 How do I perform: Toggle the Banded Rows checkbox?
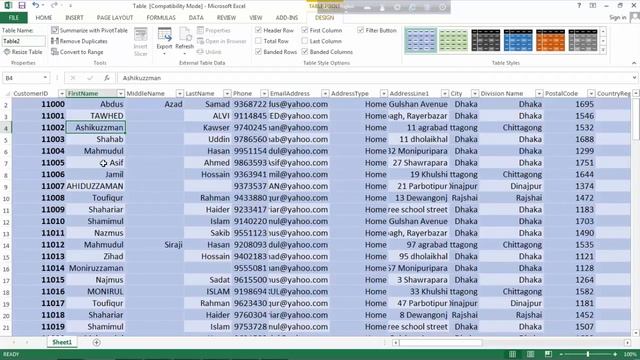point(258,52)
